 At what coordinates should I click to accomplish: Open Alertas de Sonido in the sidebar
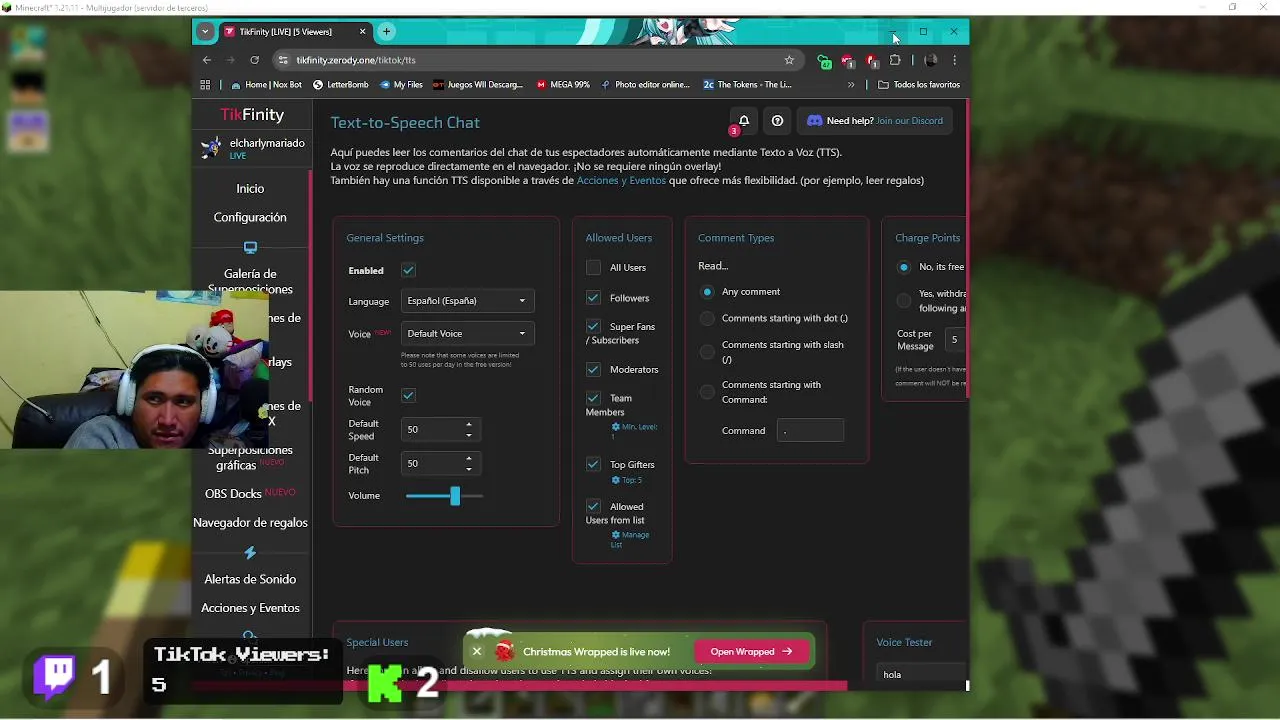pos(250,580)
